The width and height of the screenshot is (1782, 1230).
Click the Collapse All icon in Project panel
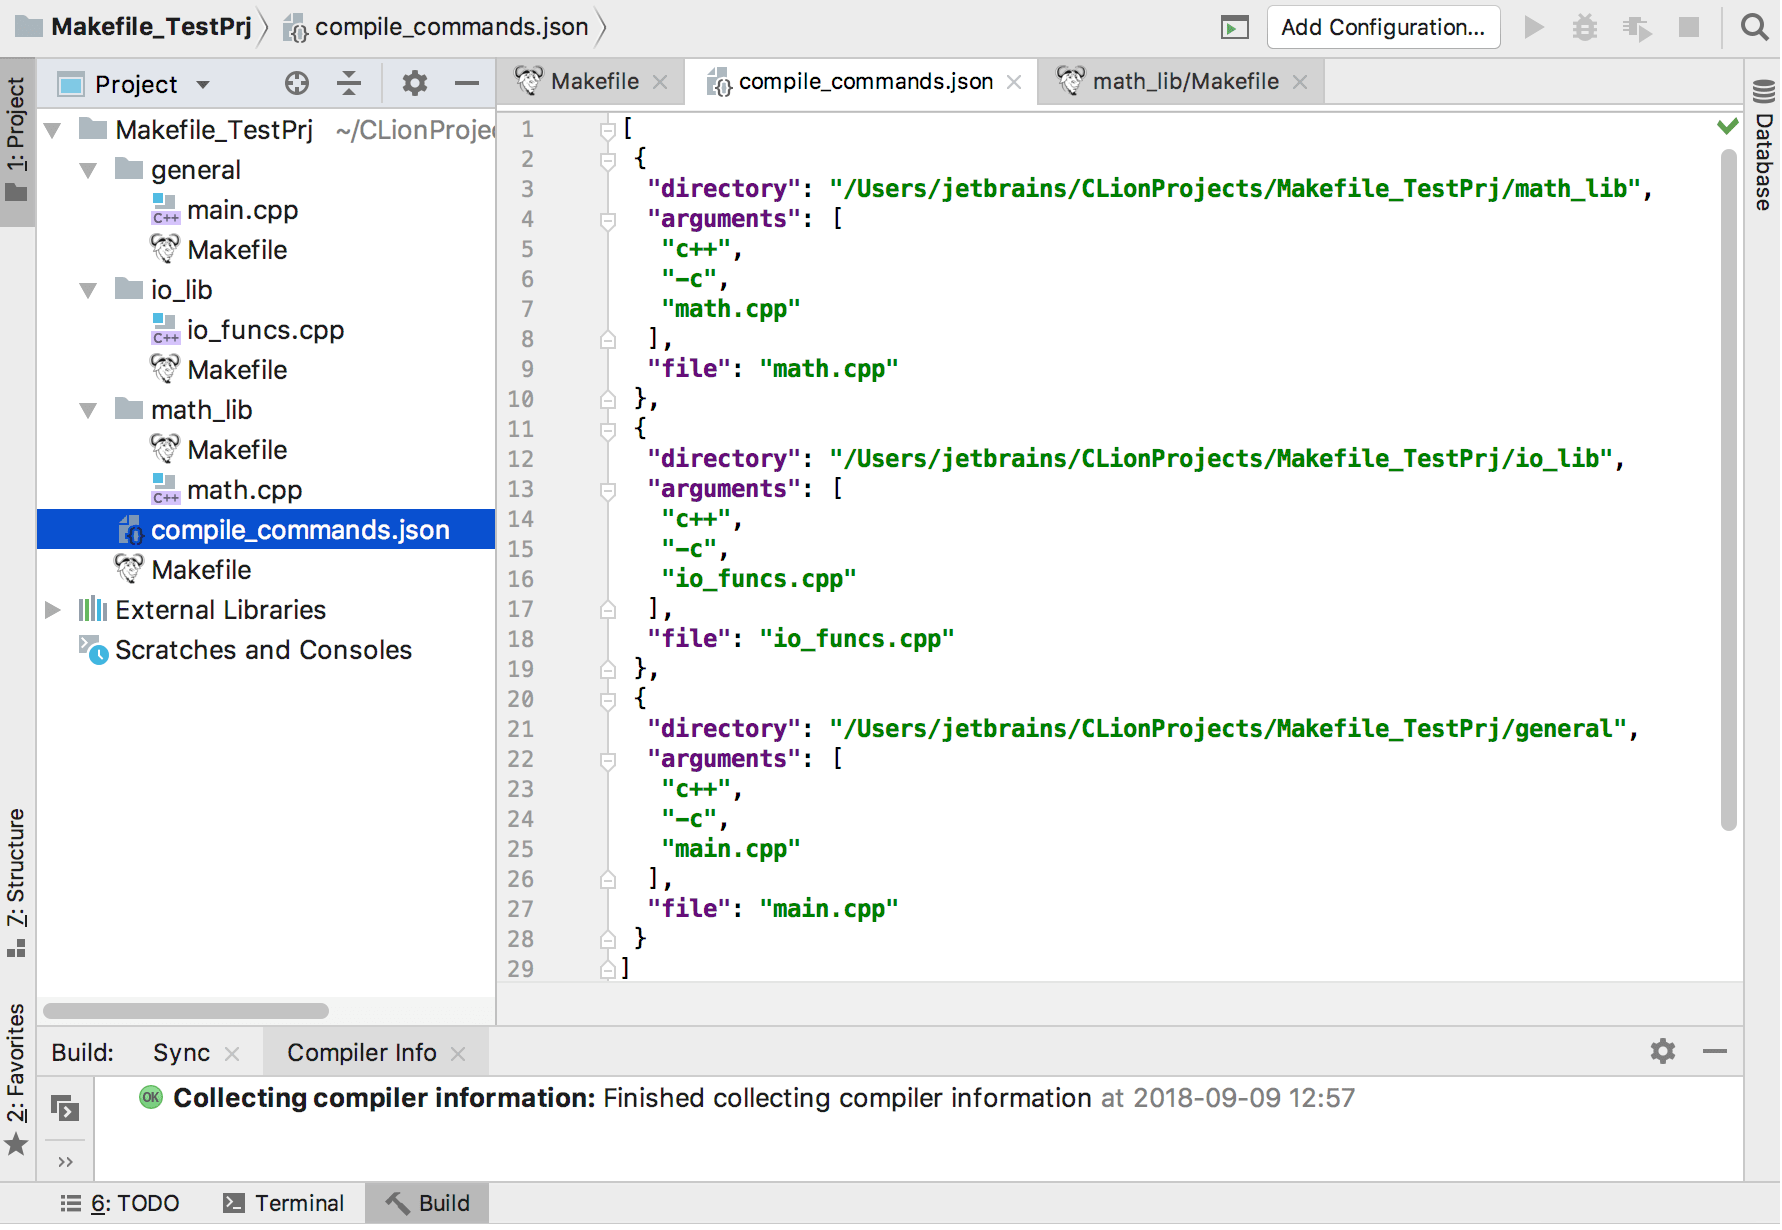[x=348, y=83]
